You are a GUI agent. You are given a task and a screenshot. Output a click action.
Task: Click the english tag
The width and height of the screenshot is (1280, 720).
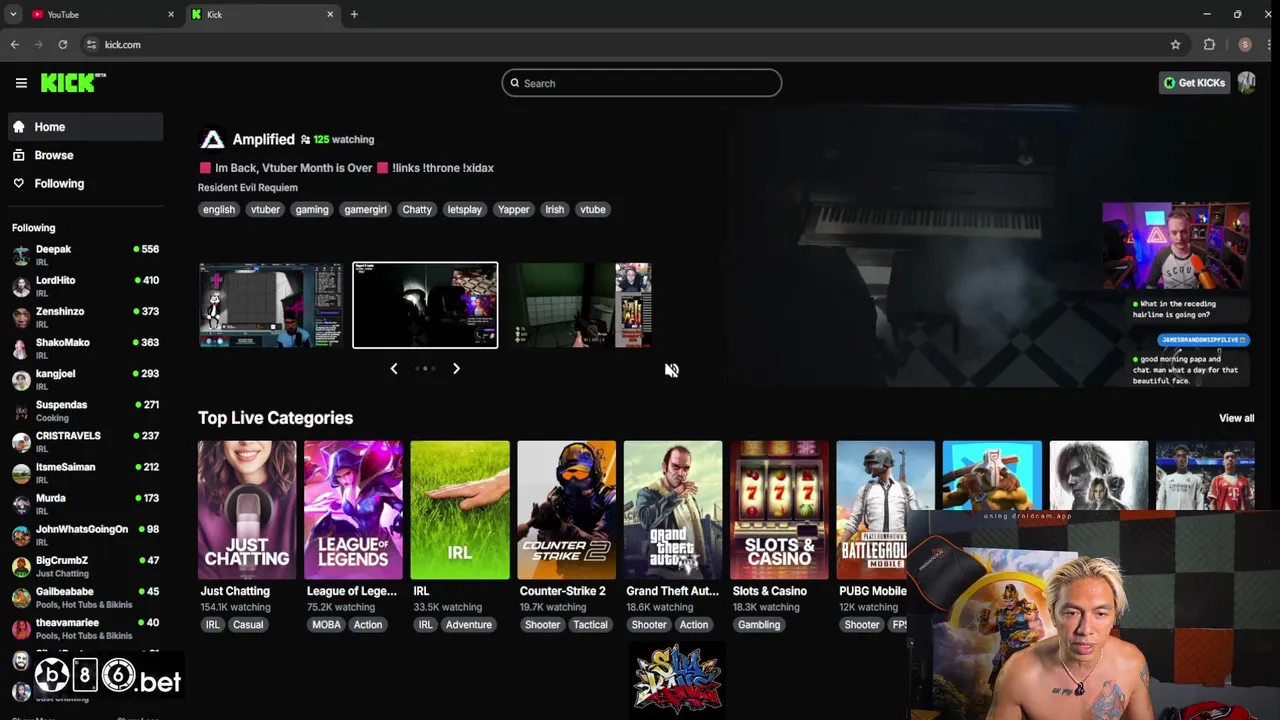219,209
